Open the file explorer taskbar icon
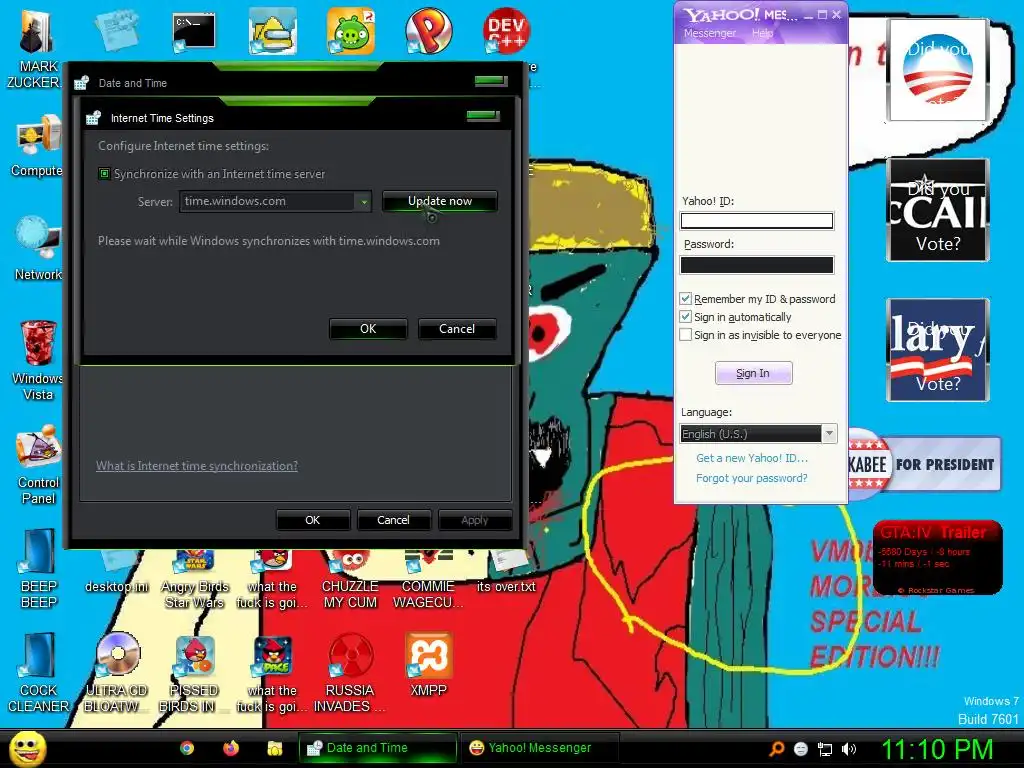 (274, 748)
